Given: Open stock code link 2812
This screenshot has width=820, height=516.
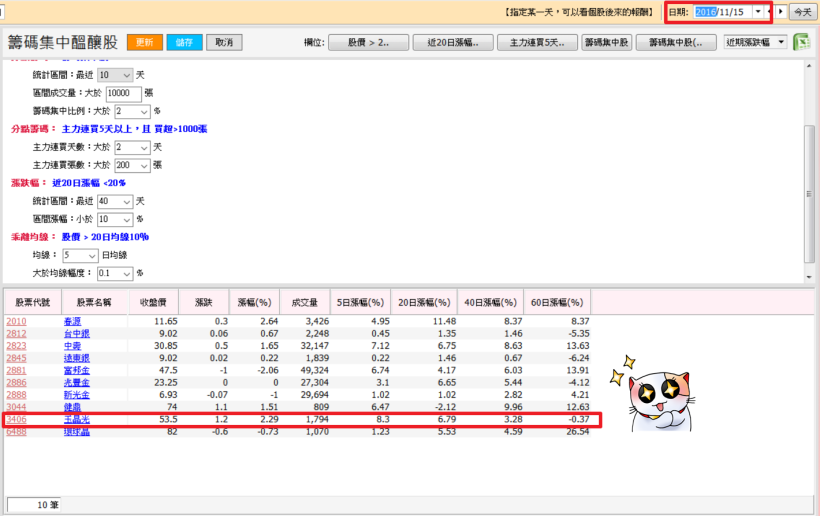Looking at the screenshot, I should pyautogui.click(x=16, y=334).
